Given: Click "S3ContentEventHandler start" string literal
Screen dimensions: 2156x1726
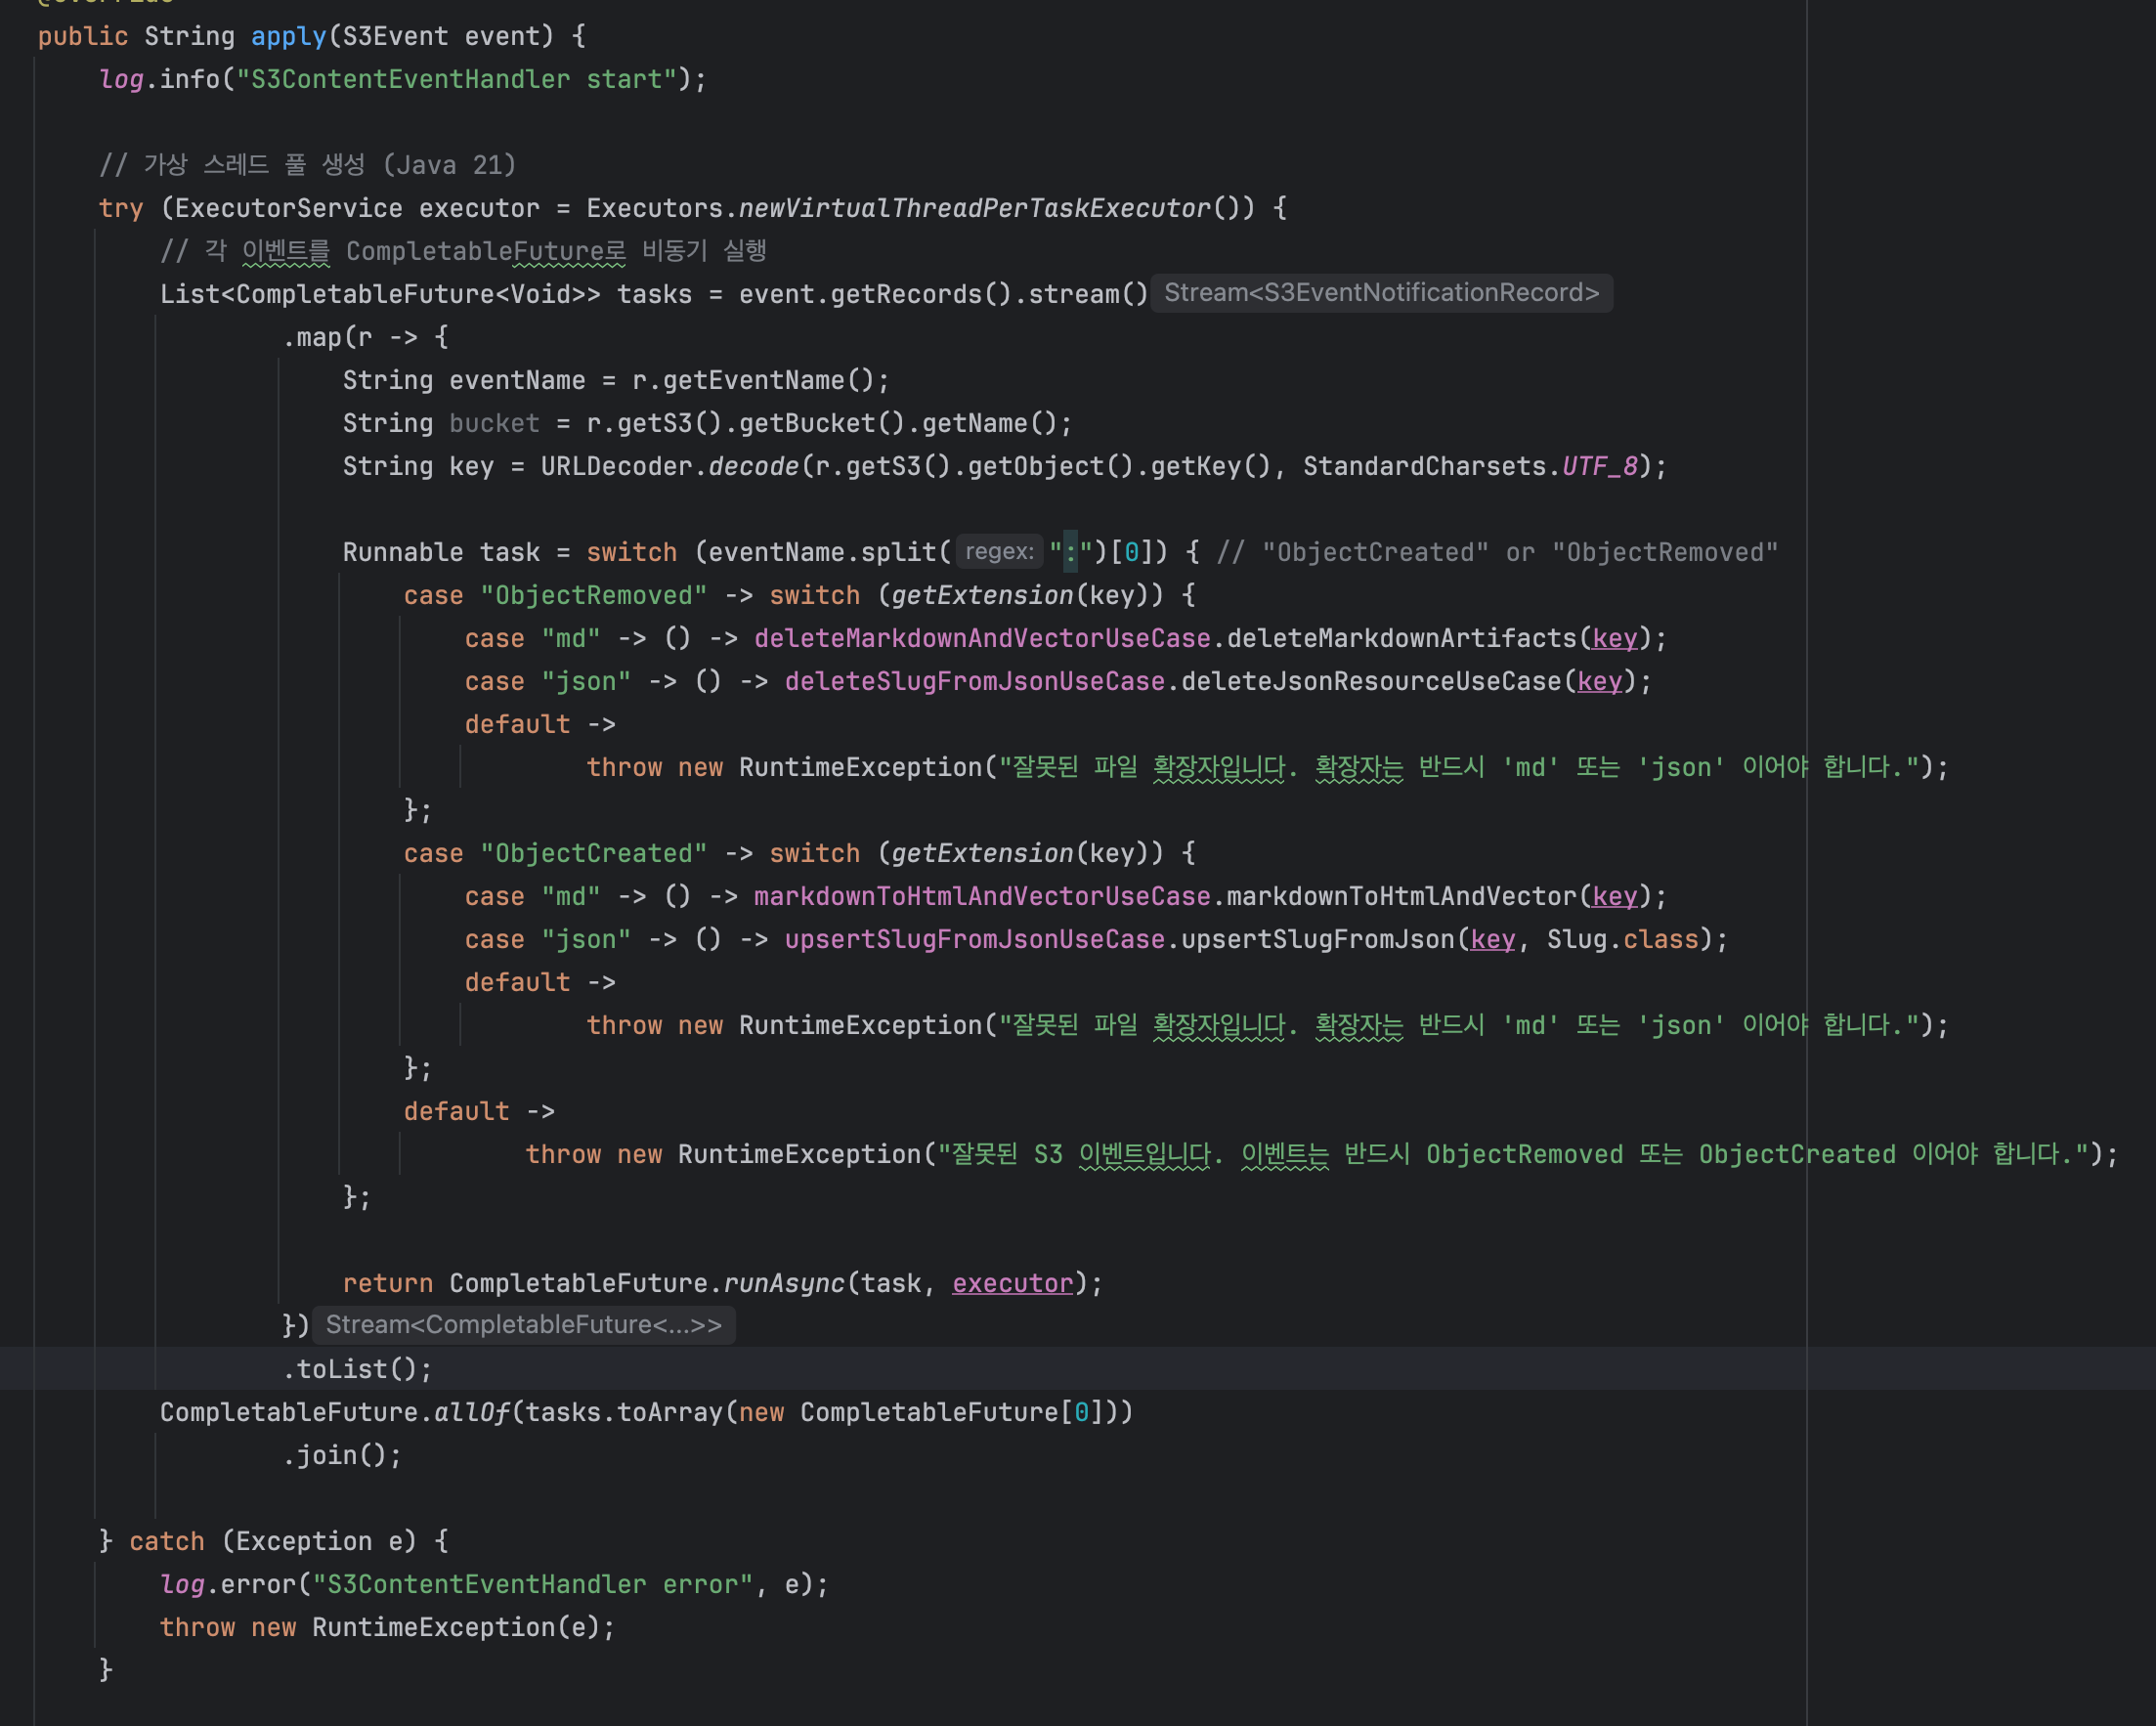Looking at the screenshot, I should (x=456, y=79).
